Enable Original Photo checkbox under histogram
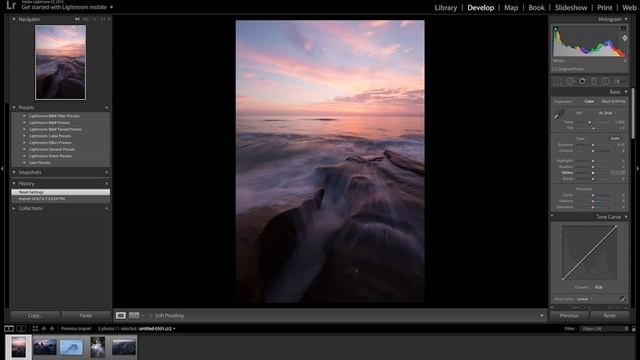640x360 pixels. (x=555, y=69)
